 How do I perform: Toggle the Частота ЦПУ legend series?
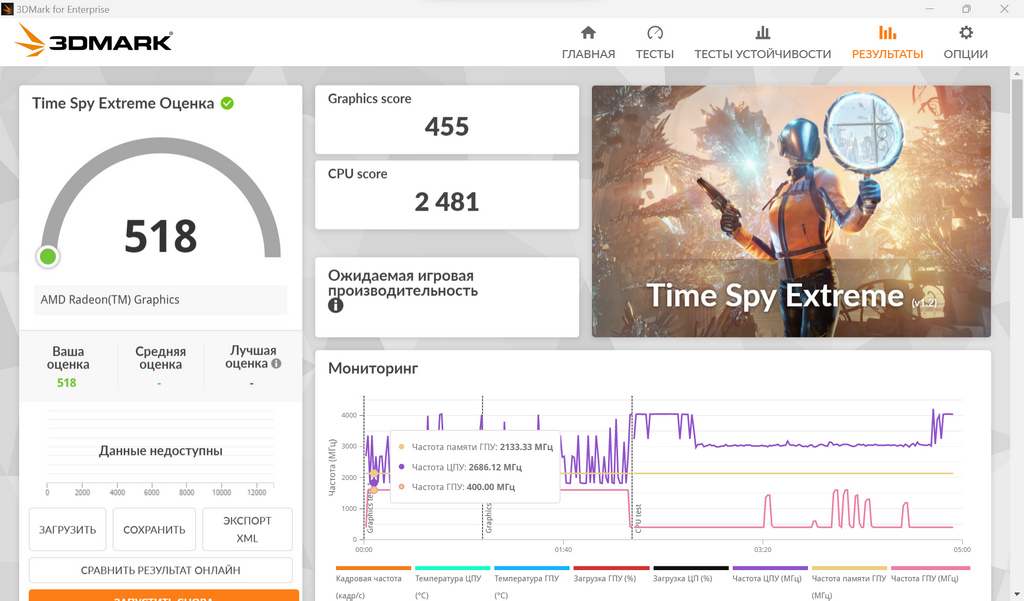769,579
